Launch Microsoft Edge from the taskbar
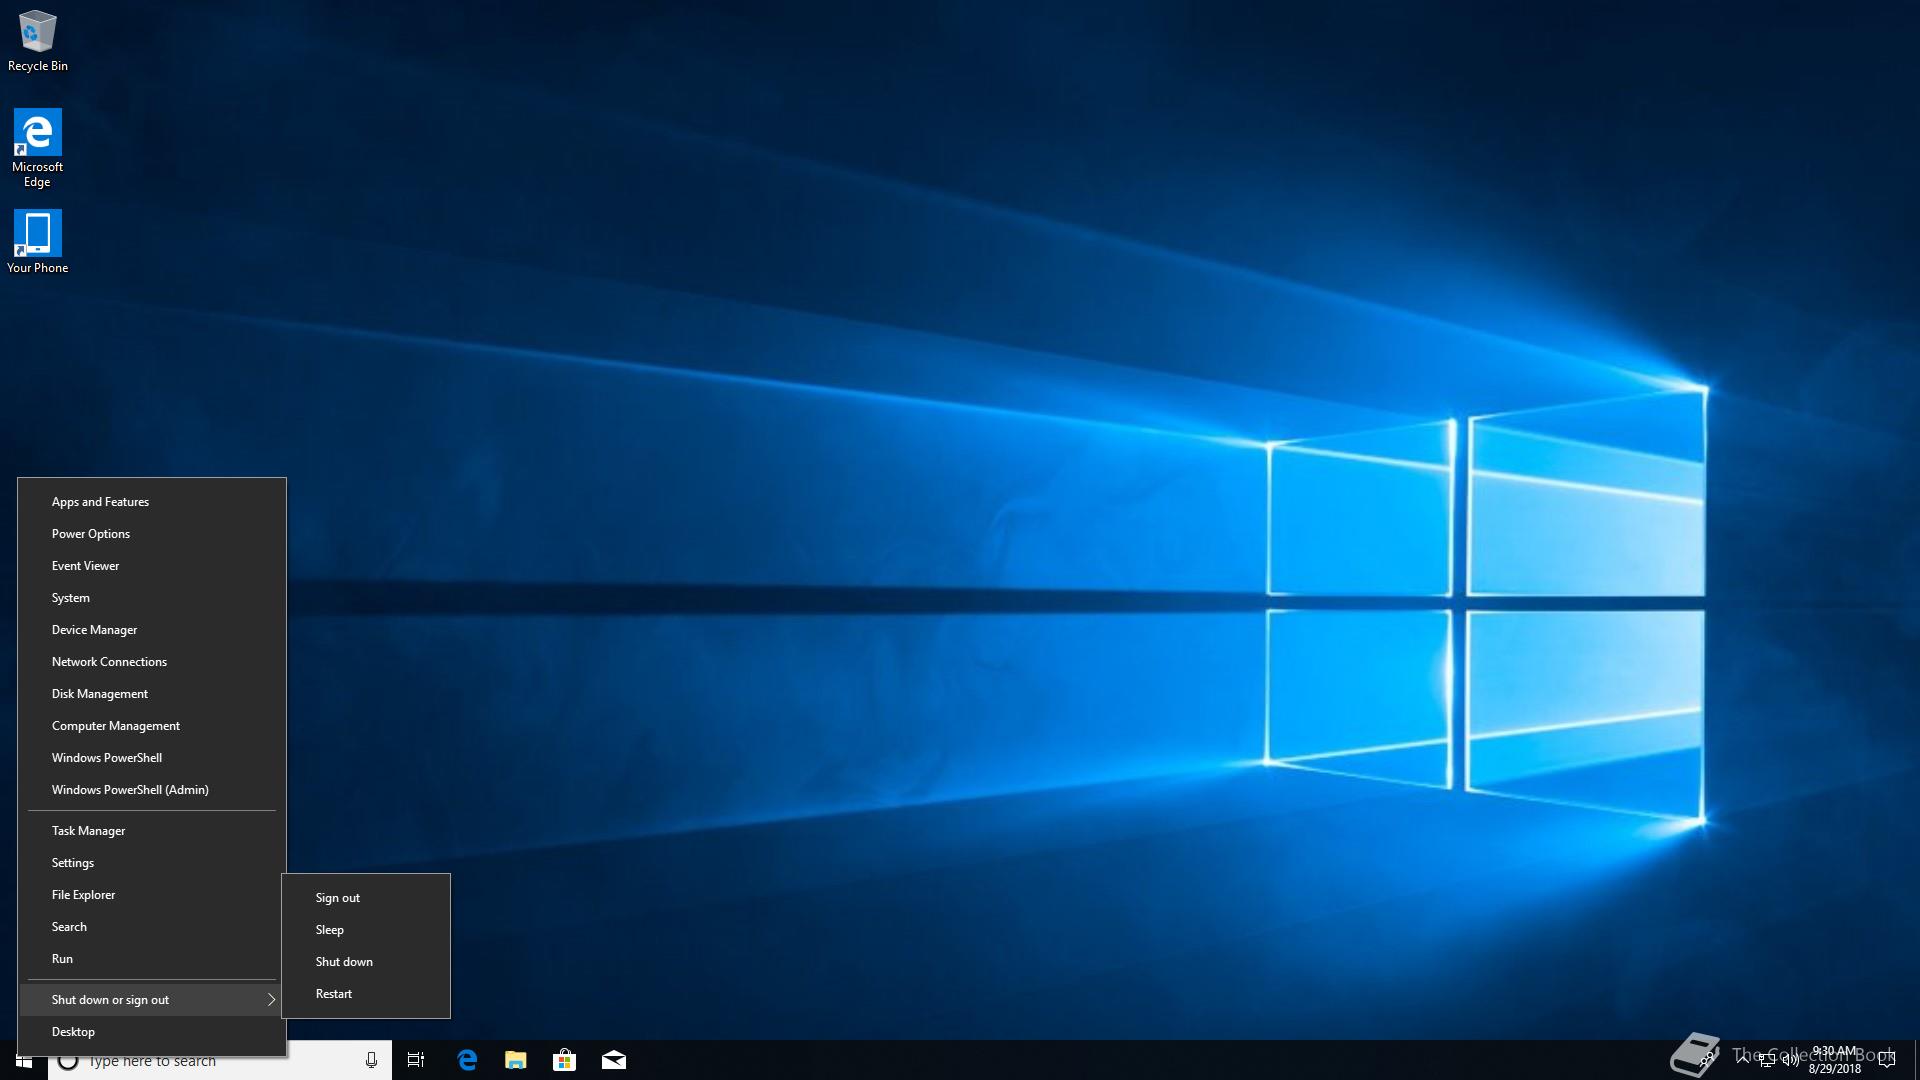The width and height of the screenshot is (1920, 1080). pyautogui.click(x=467, y=1060)
